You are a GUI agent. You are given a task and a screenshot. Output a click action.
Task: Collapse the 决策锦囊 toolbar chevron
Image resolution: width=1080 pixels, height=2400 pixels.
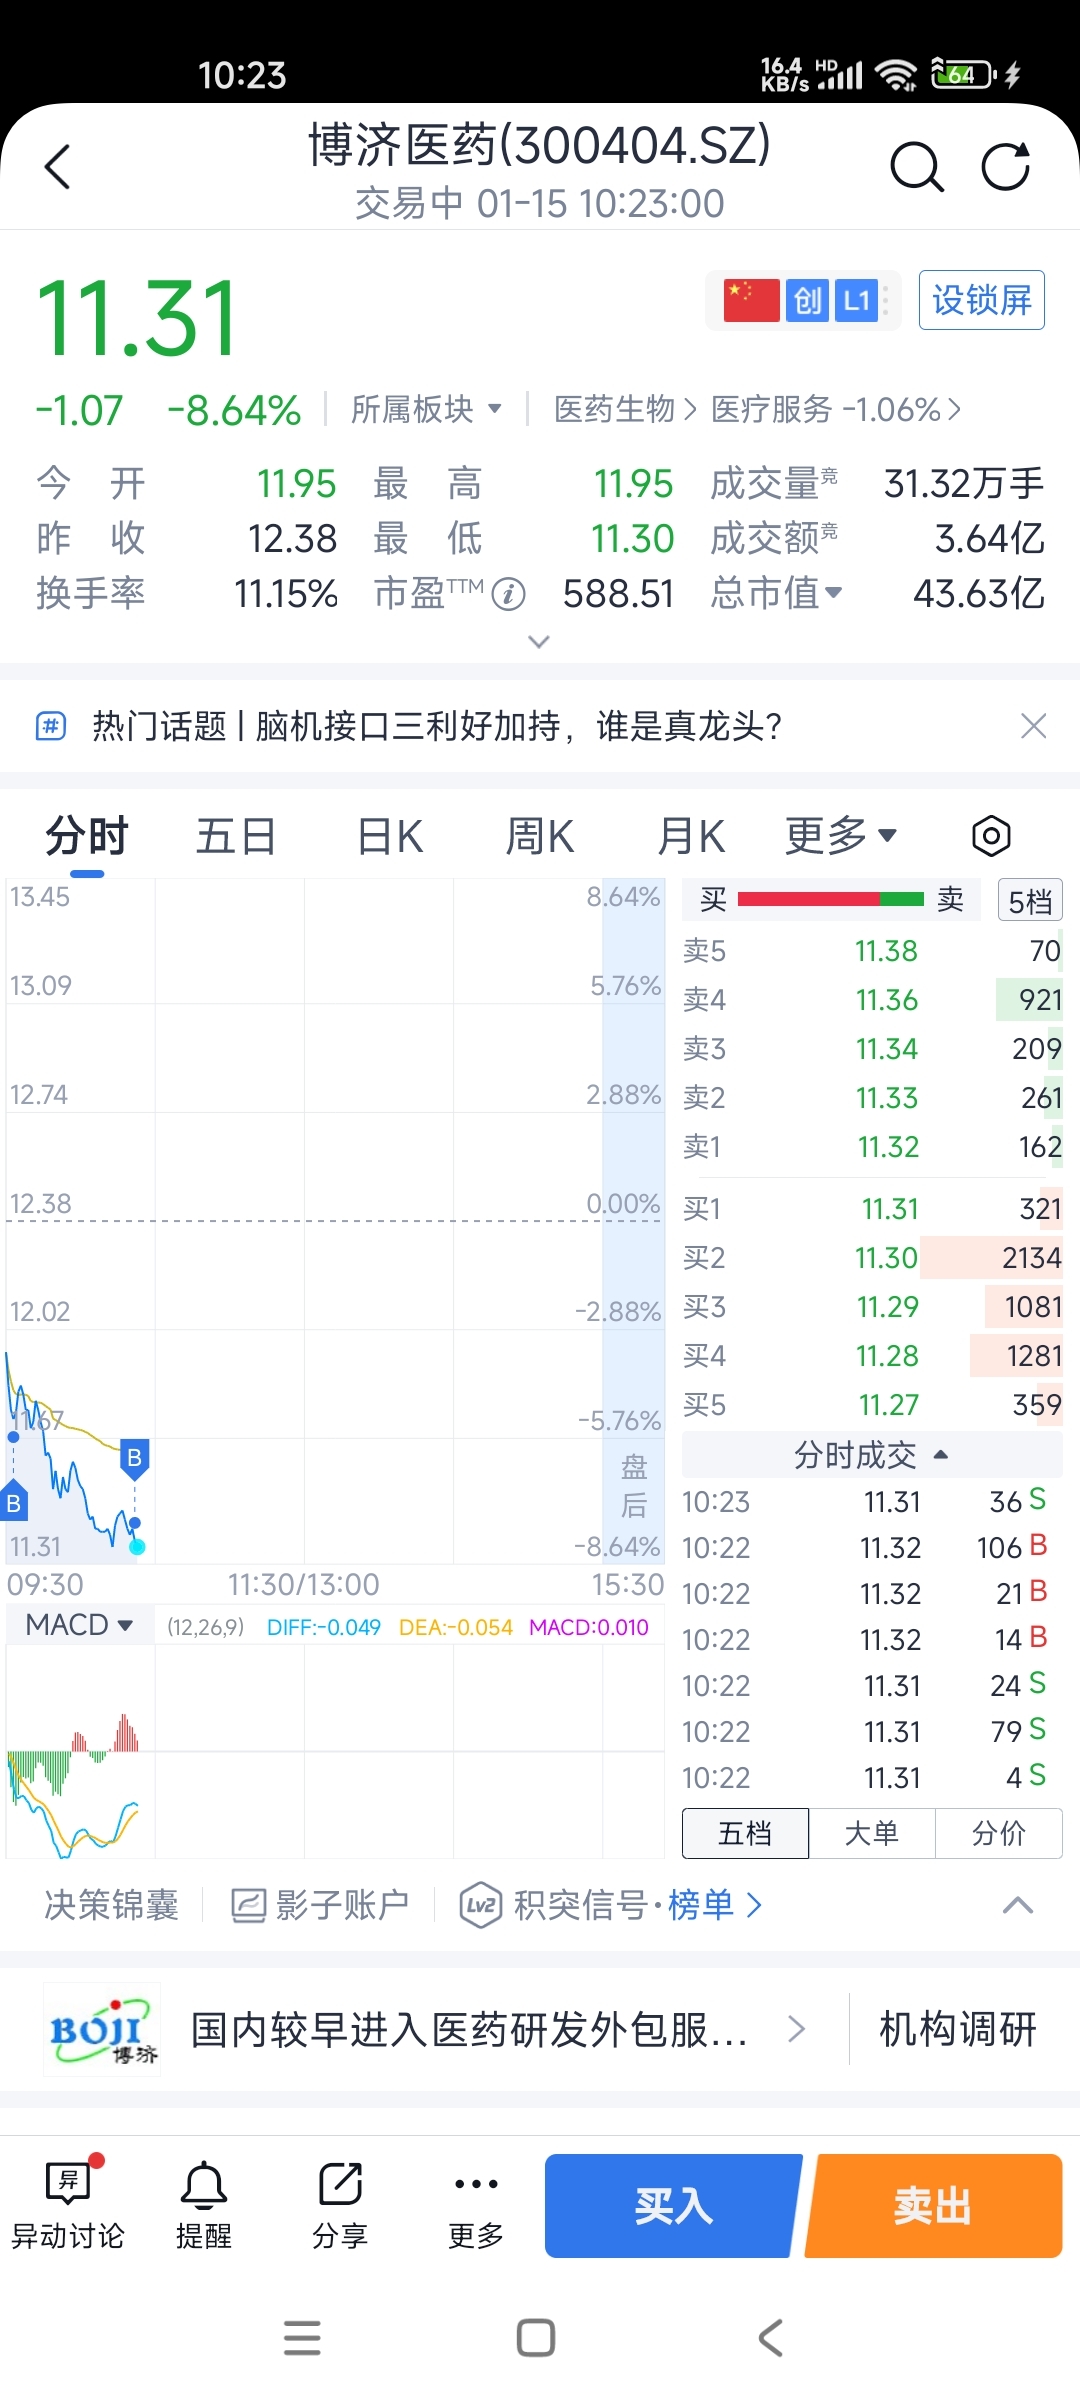tap(1018, 1905)
